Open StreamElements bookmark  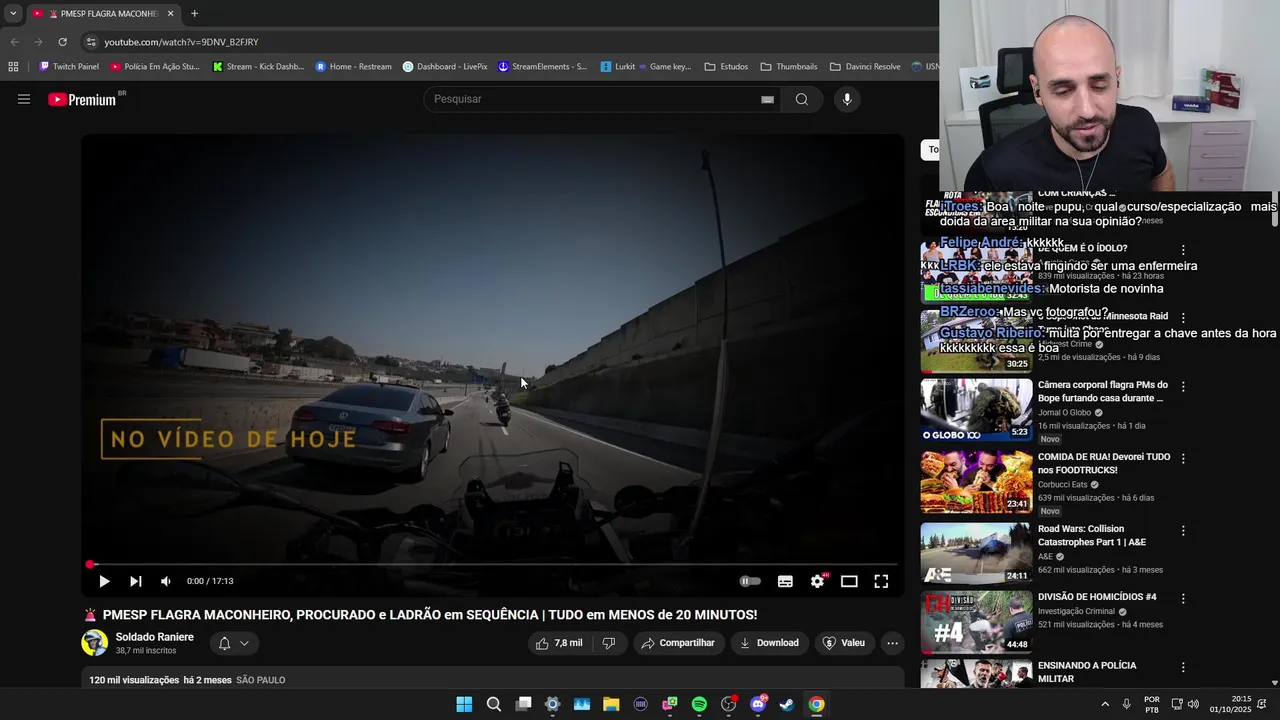tap(543, 67)
